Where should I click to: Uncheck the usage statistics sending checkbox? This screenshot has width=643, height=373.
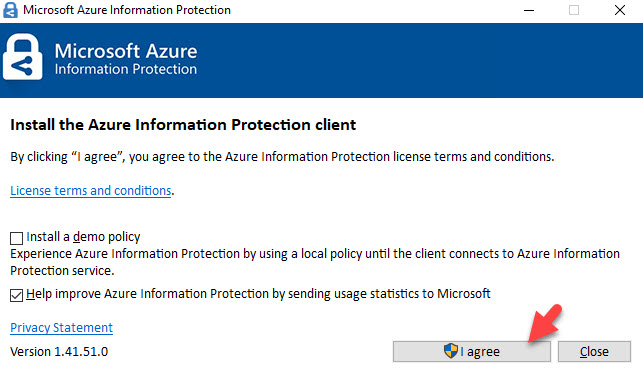tap(16, 295)
